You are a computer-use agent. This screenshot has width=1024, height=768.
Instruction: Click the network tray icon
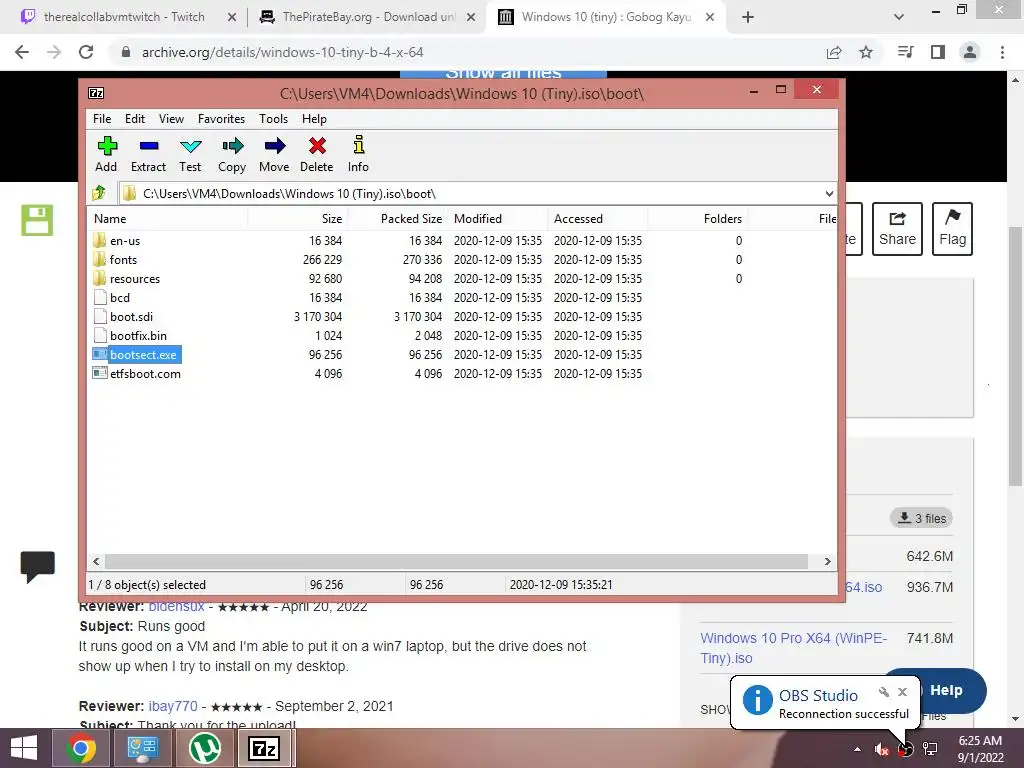pos(930,749)
